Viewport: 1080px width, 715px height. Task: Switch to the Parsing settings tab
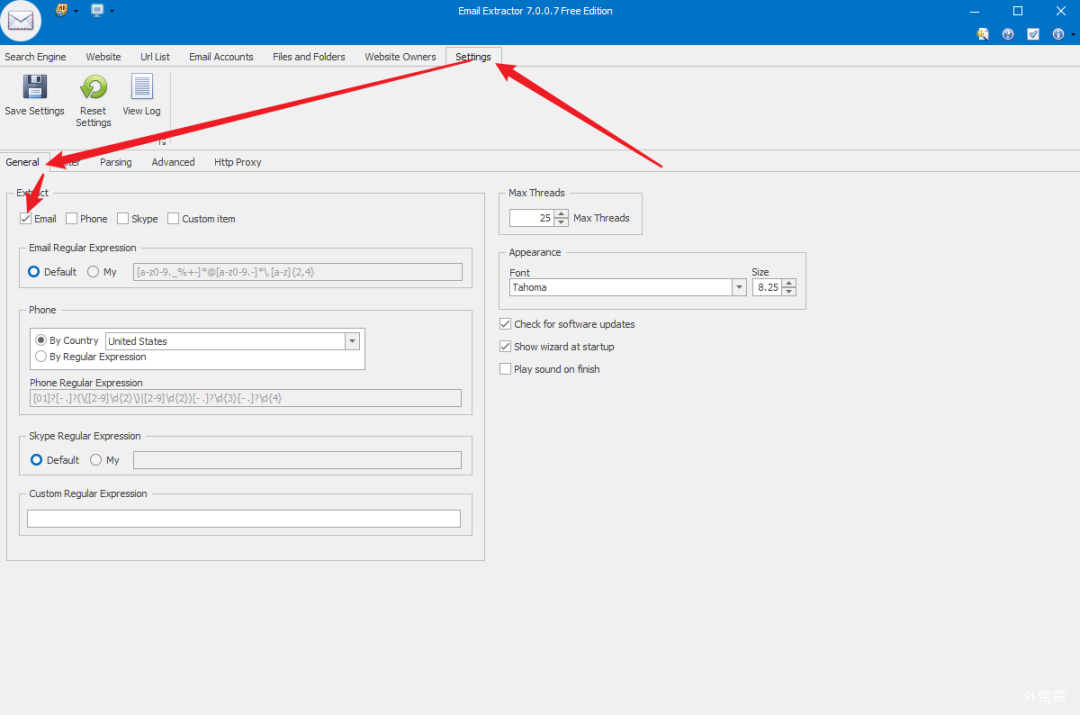[116, 162]
